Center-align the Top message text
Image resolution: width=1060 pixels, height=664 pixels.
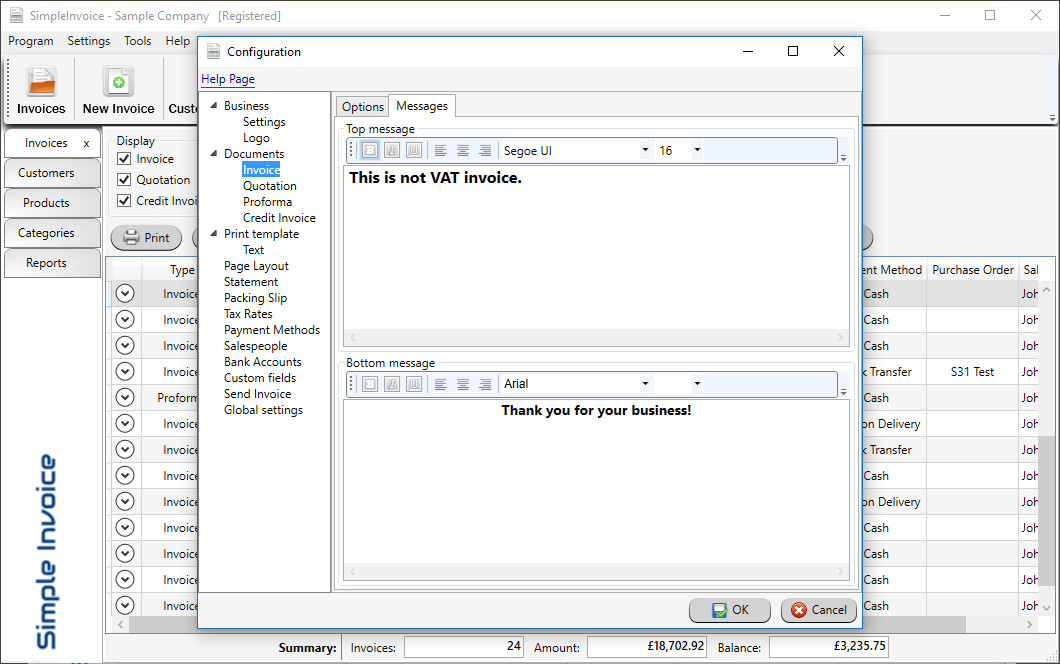pos(463,151)
